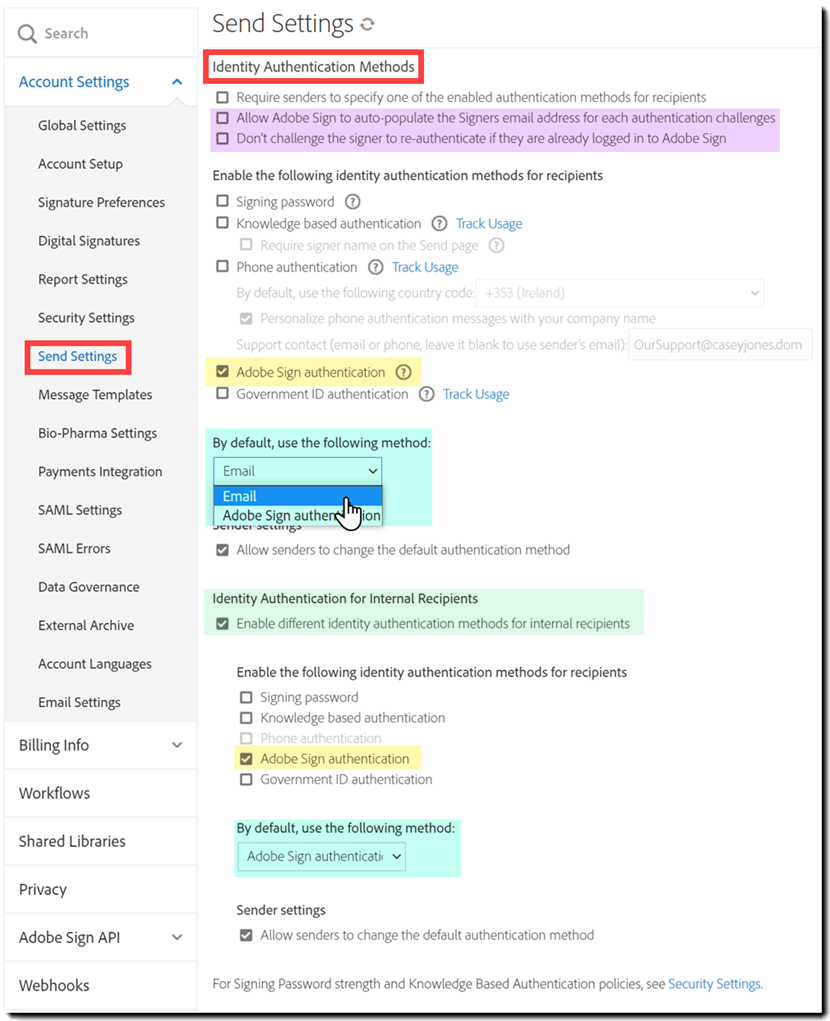Tick Phone authentication checkbox beside Track Usage
The image size is (830, 1021).
click(223, 266)
